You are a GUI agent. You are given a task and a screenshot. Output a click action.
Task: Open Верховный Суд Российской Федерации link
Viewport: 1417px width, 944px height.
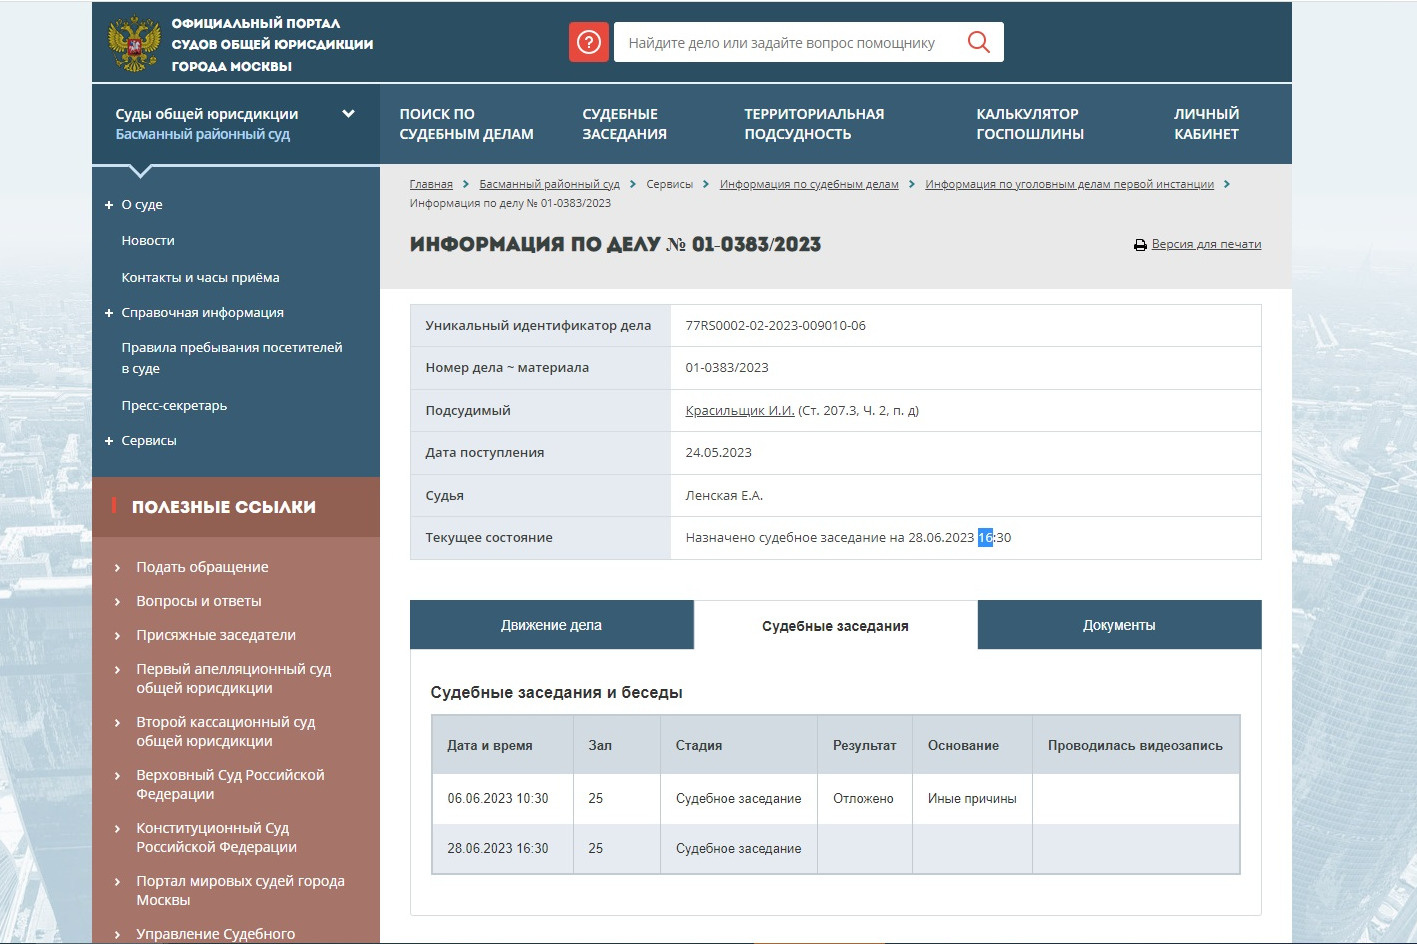(x=230, y=784)
